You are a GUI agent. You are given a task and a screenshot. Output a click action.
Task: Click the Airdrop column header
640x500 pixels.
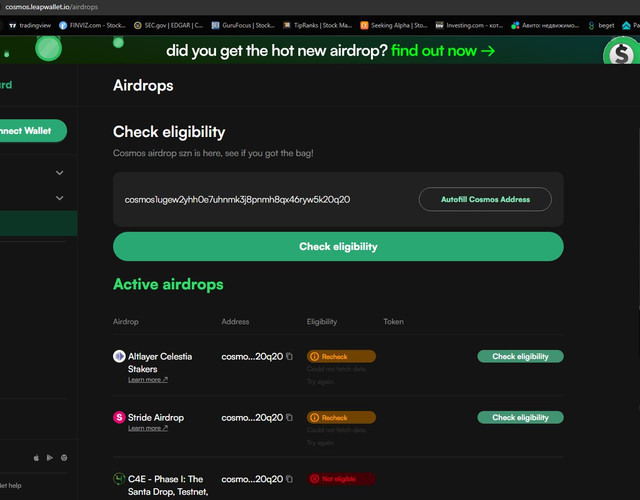click(126, 322)
